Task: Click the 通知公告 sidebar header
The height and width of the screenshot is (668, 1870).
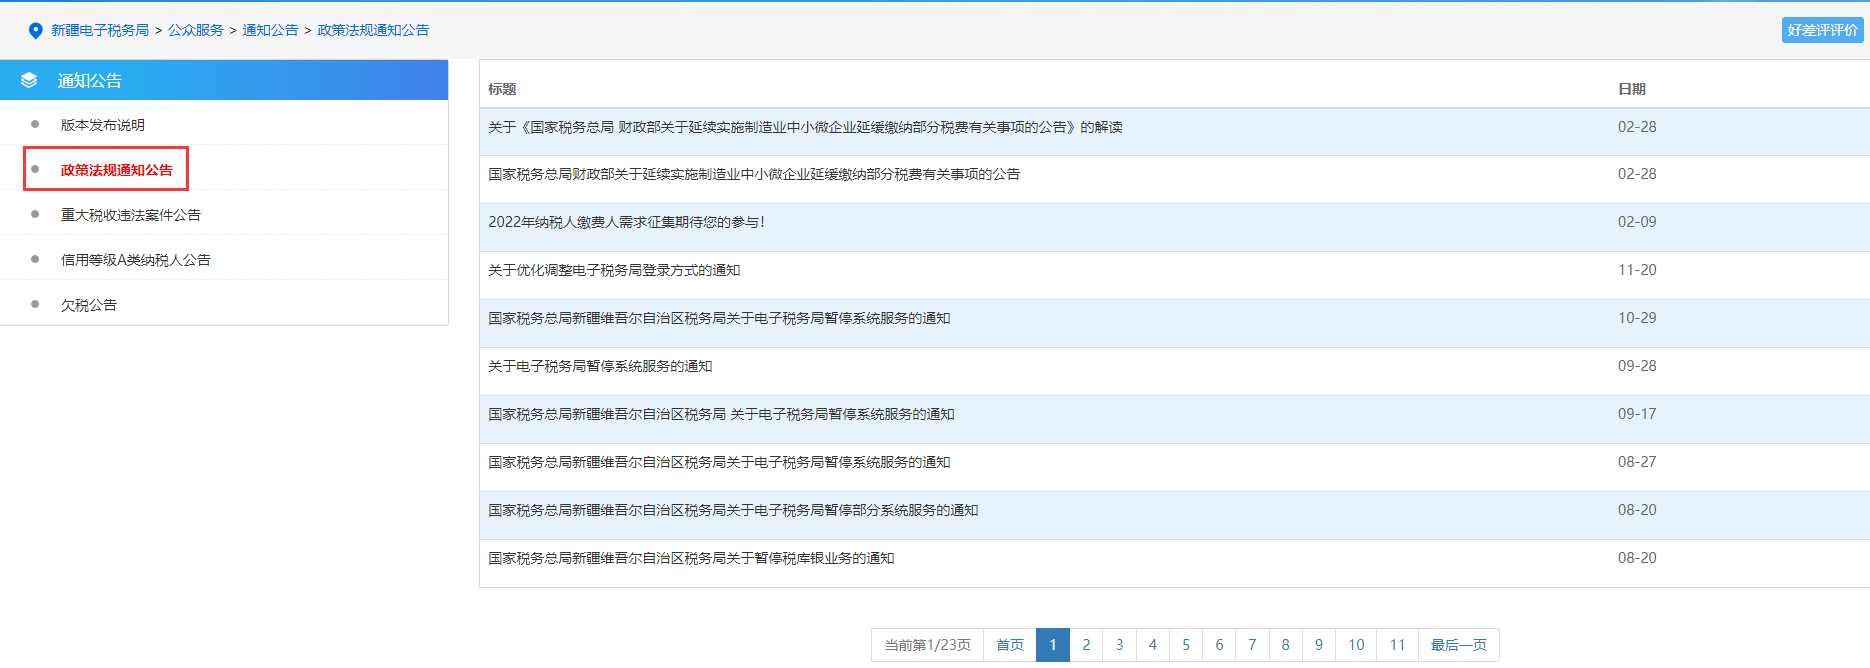Action: click(224, 80)
